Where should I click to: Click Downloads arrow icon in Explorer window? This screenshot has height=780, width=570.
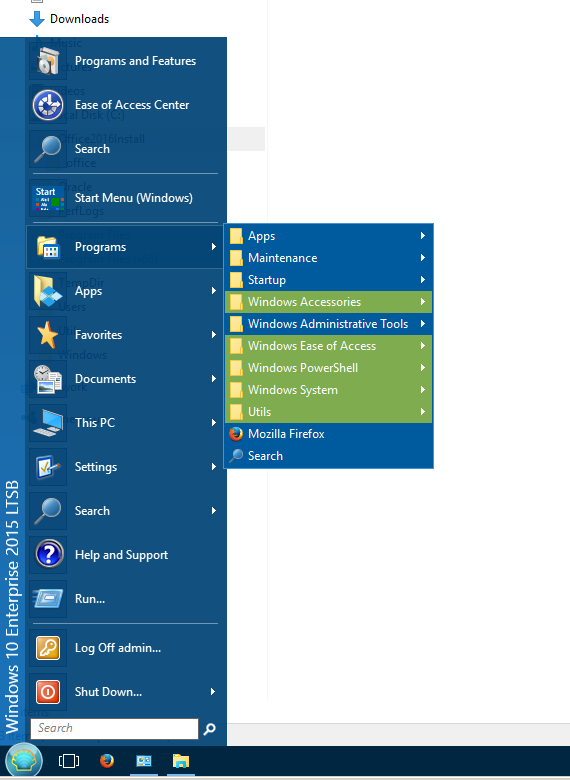point(37,19)
